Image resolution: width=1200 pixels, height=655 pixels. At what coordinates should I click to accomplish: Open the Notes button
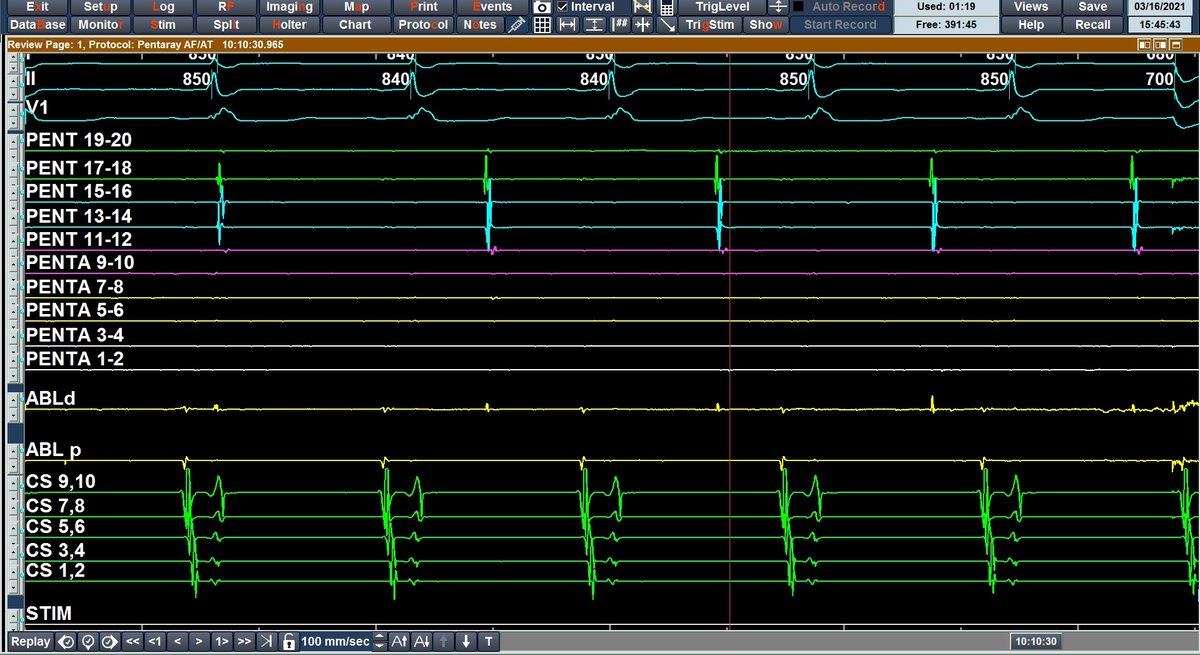[480, 25]
